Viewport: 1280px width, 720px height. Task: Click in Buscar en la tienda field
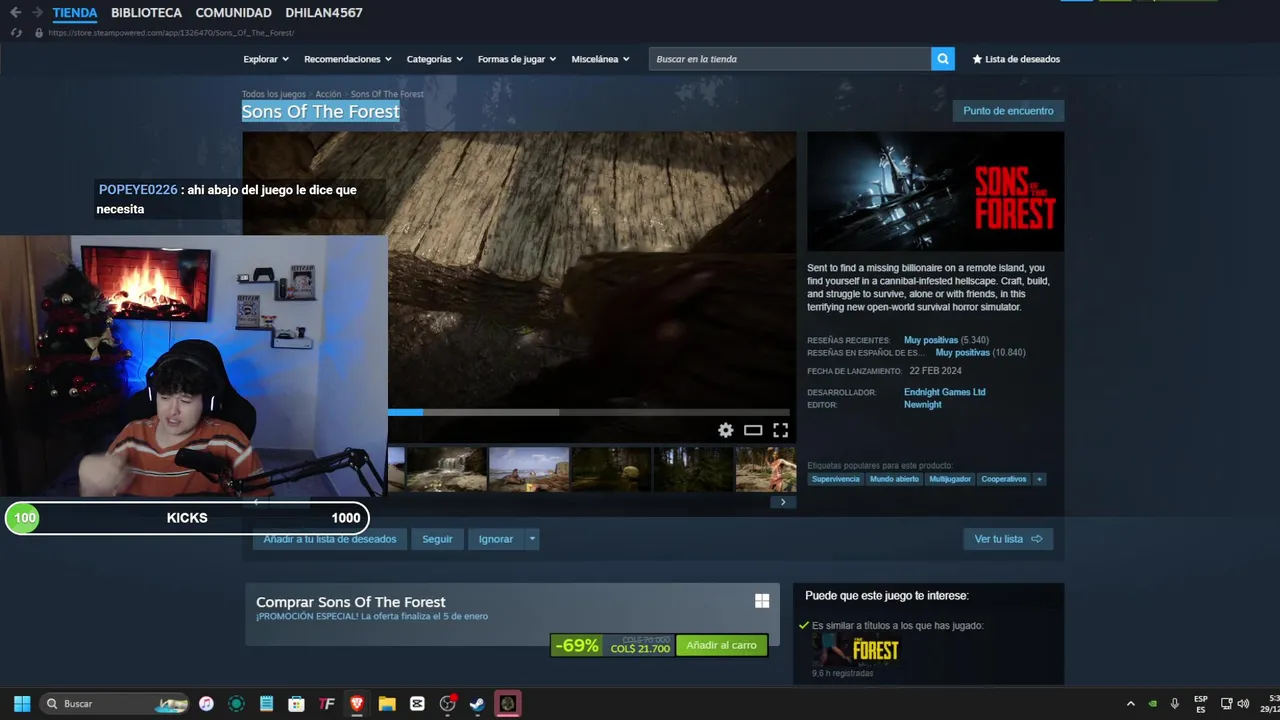click(790, 59)
